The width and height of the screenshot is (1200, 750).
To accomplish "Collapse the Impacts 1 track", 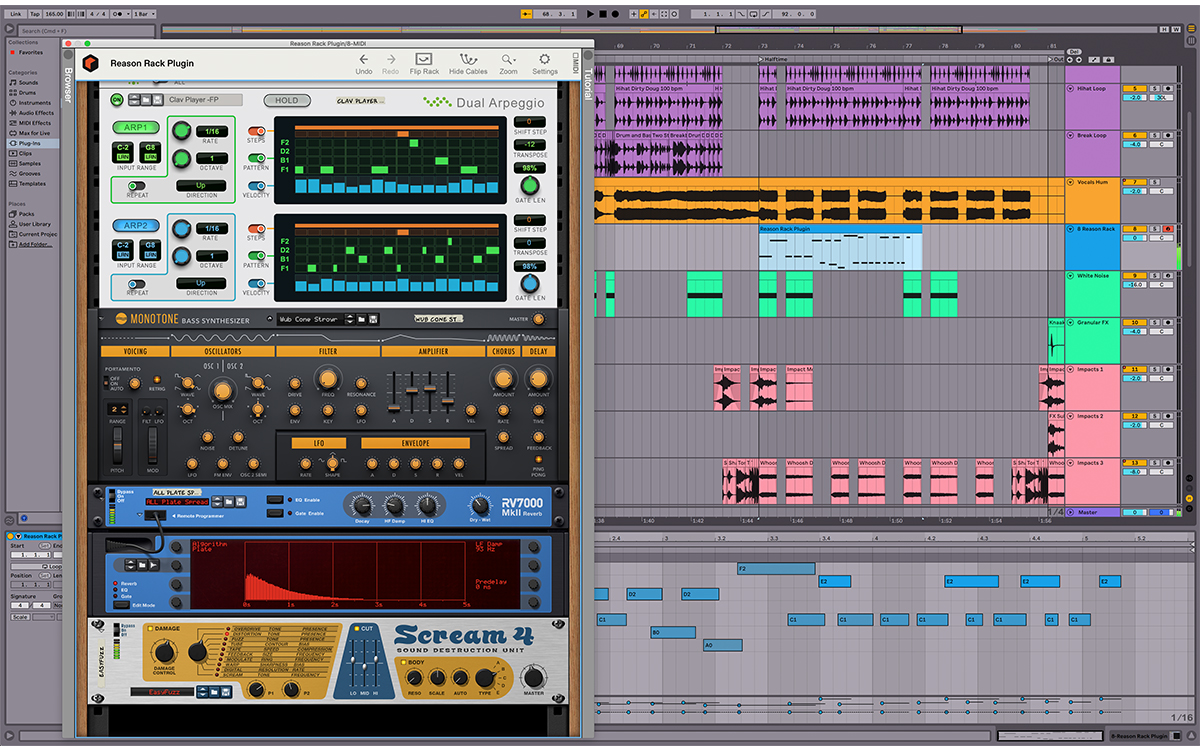I will pos(1070,369).
